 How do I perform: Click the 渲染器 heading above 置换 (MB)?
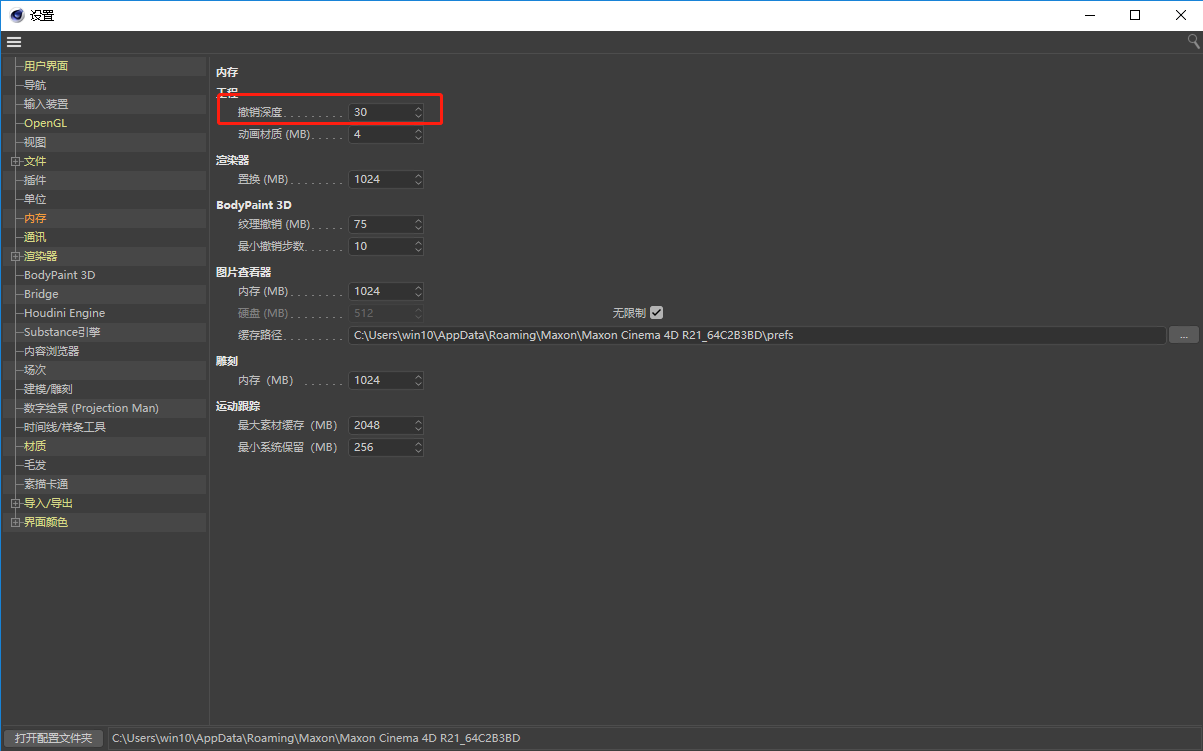point(233,160)
